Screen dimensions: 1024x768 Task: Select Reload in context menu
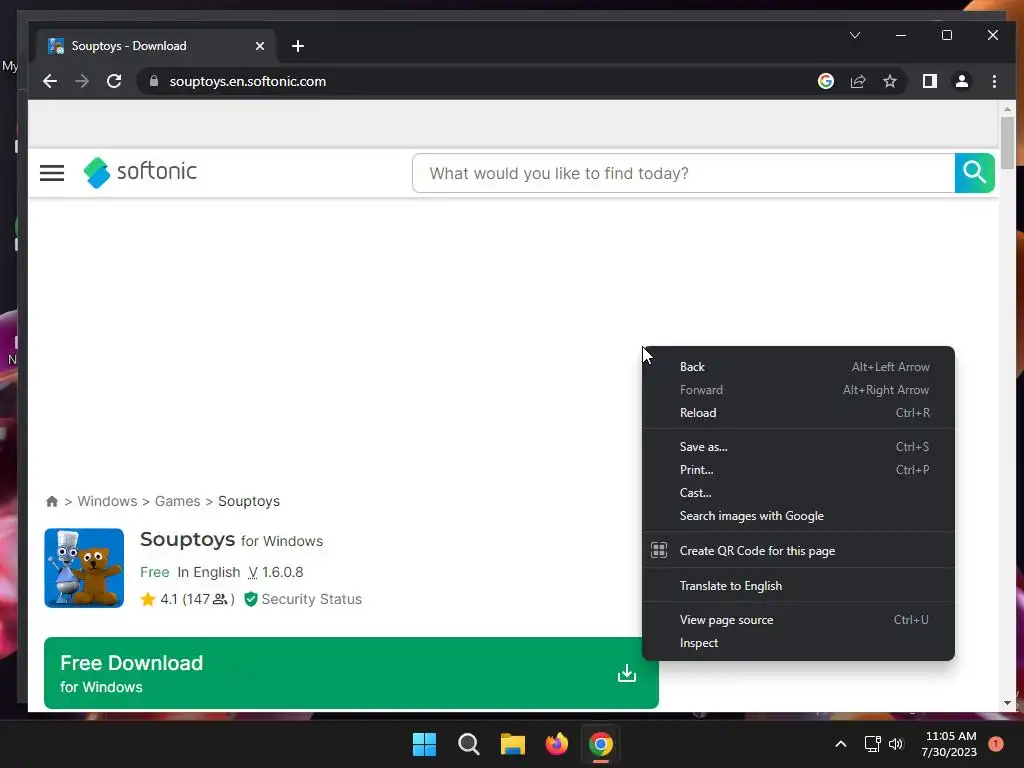pos(798,413)
